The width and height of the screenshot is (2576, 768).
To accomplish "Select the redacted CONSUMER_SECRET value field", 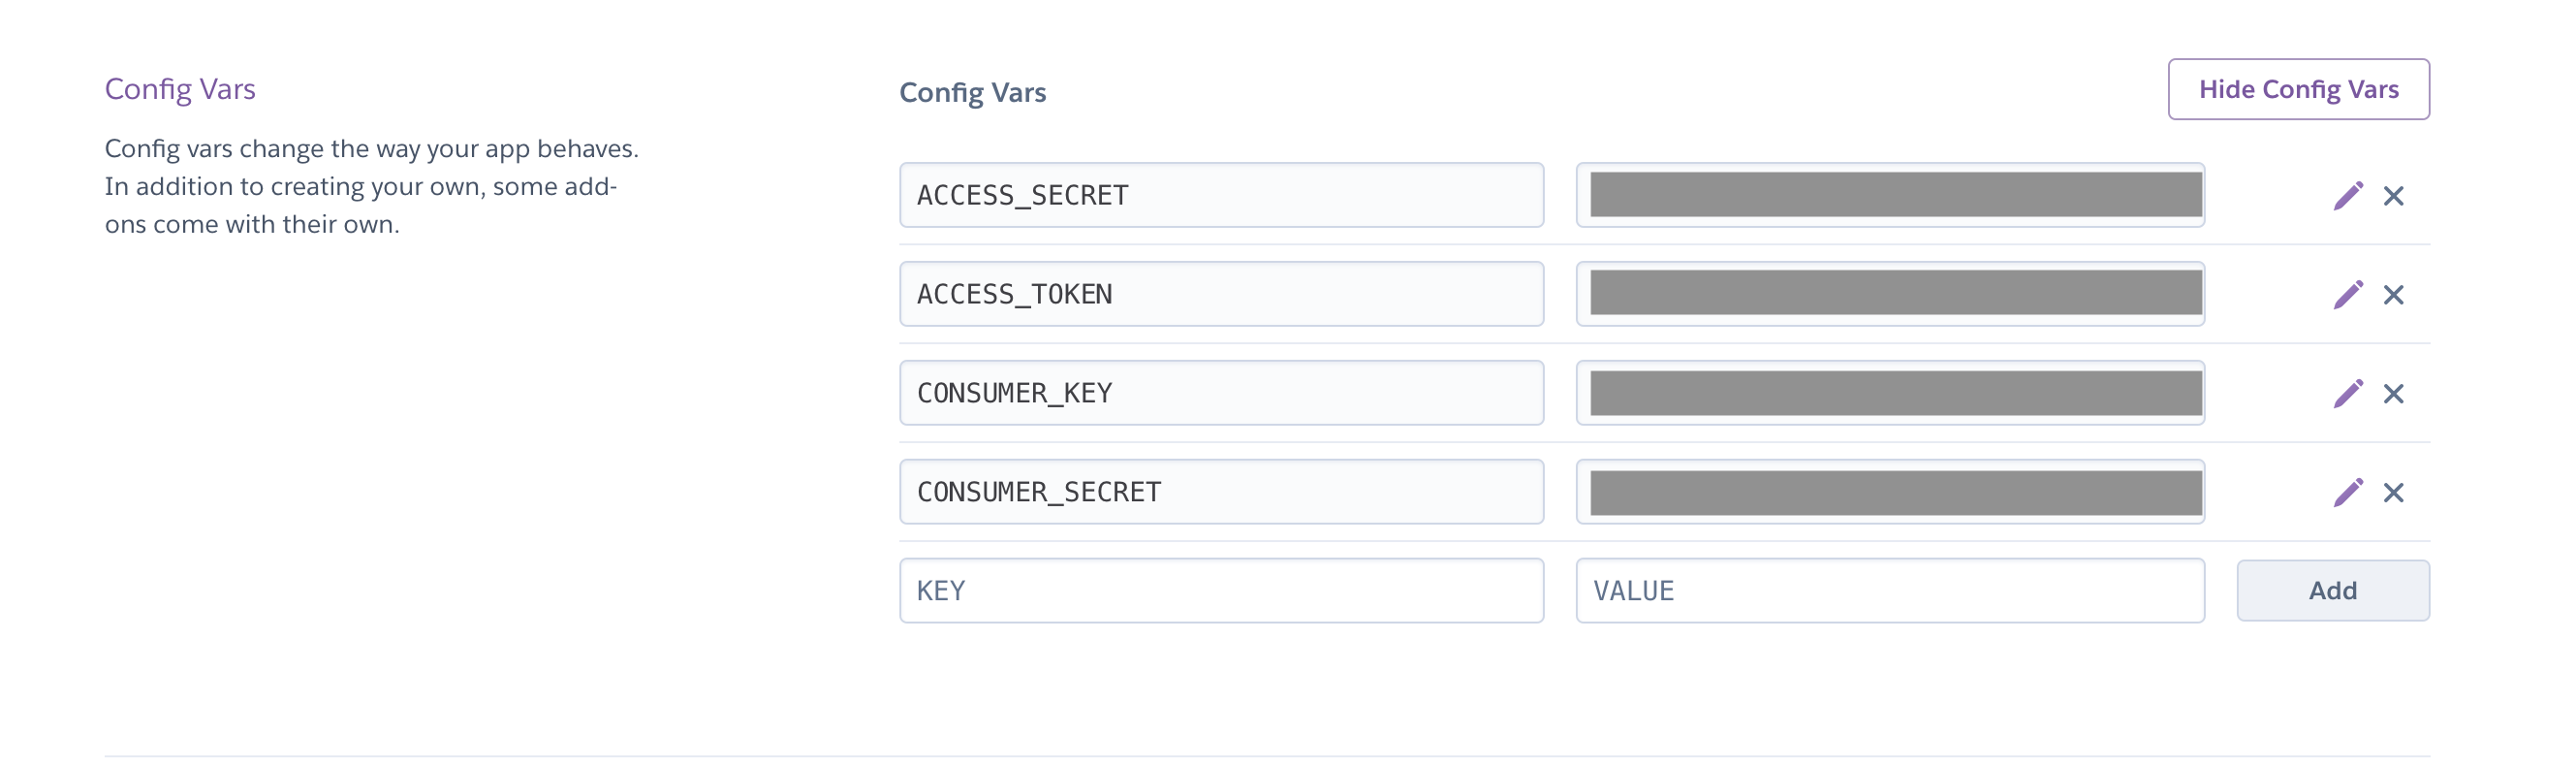I will click(1889, 493).
